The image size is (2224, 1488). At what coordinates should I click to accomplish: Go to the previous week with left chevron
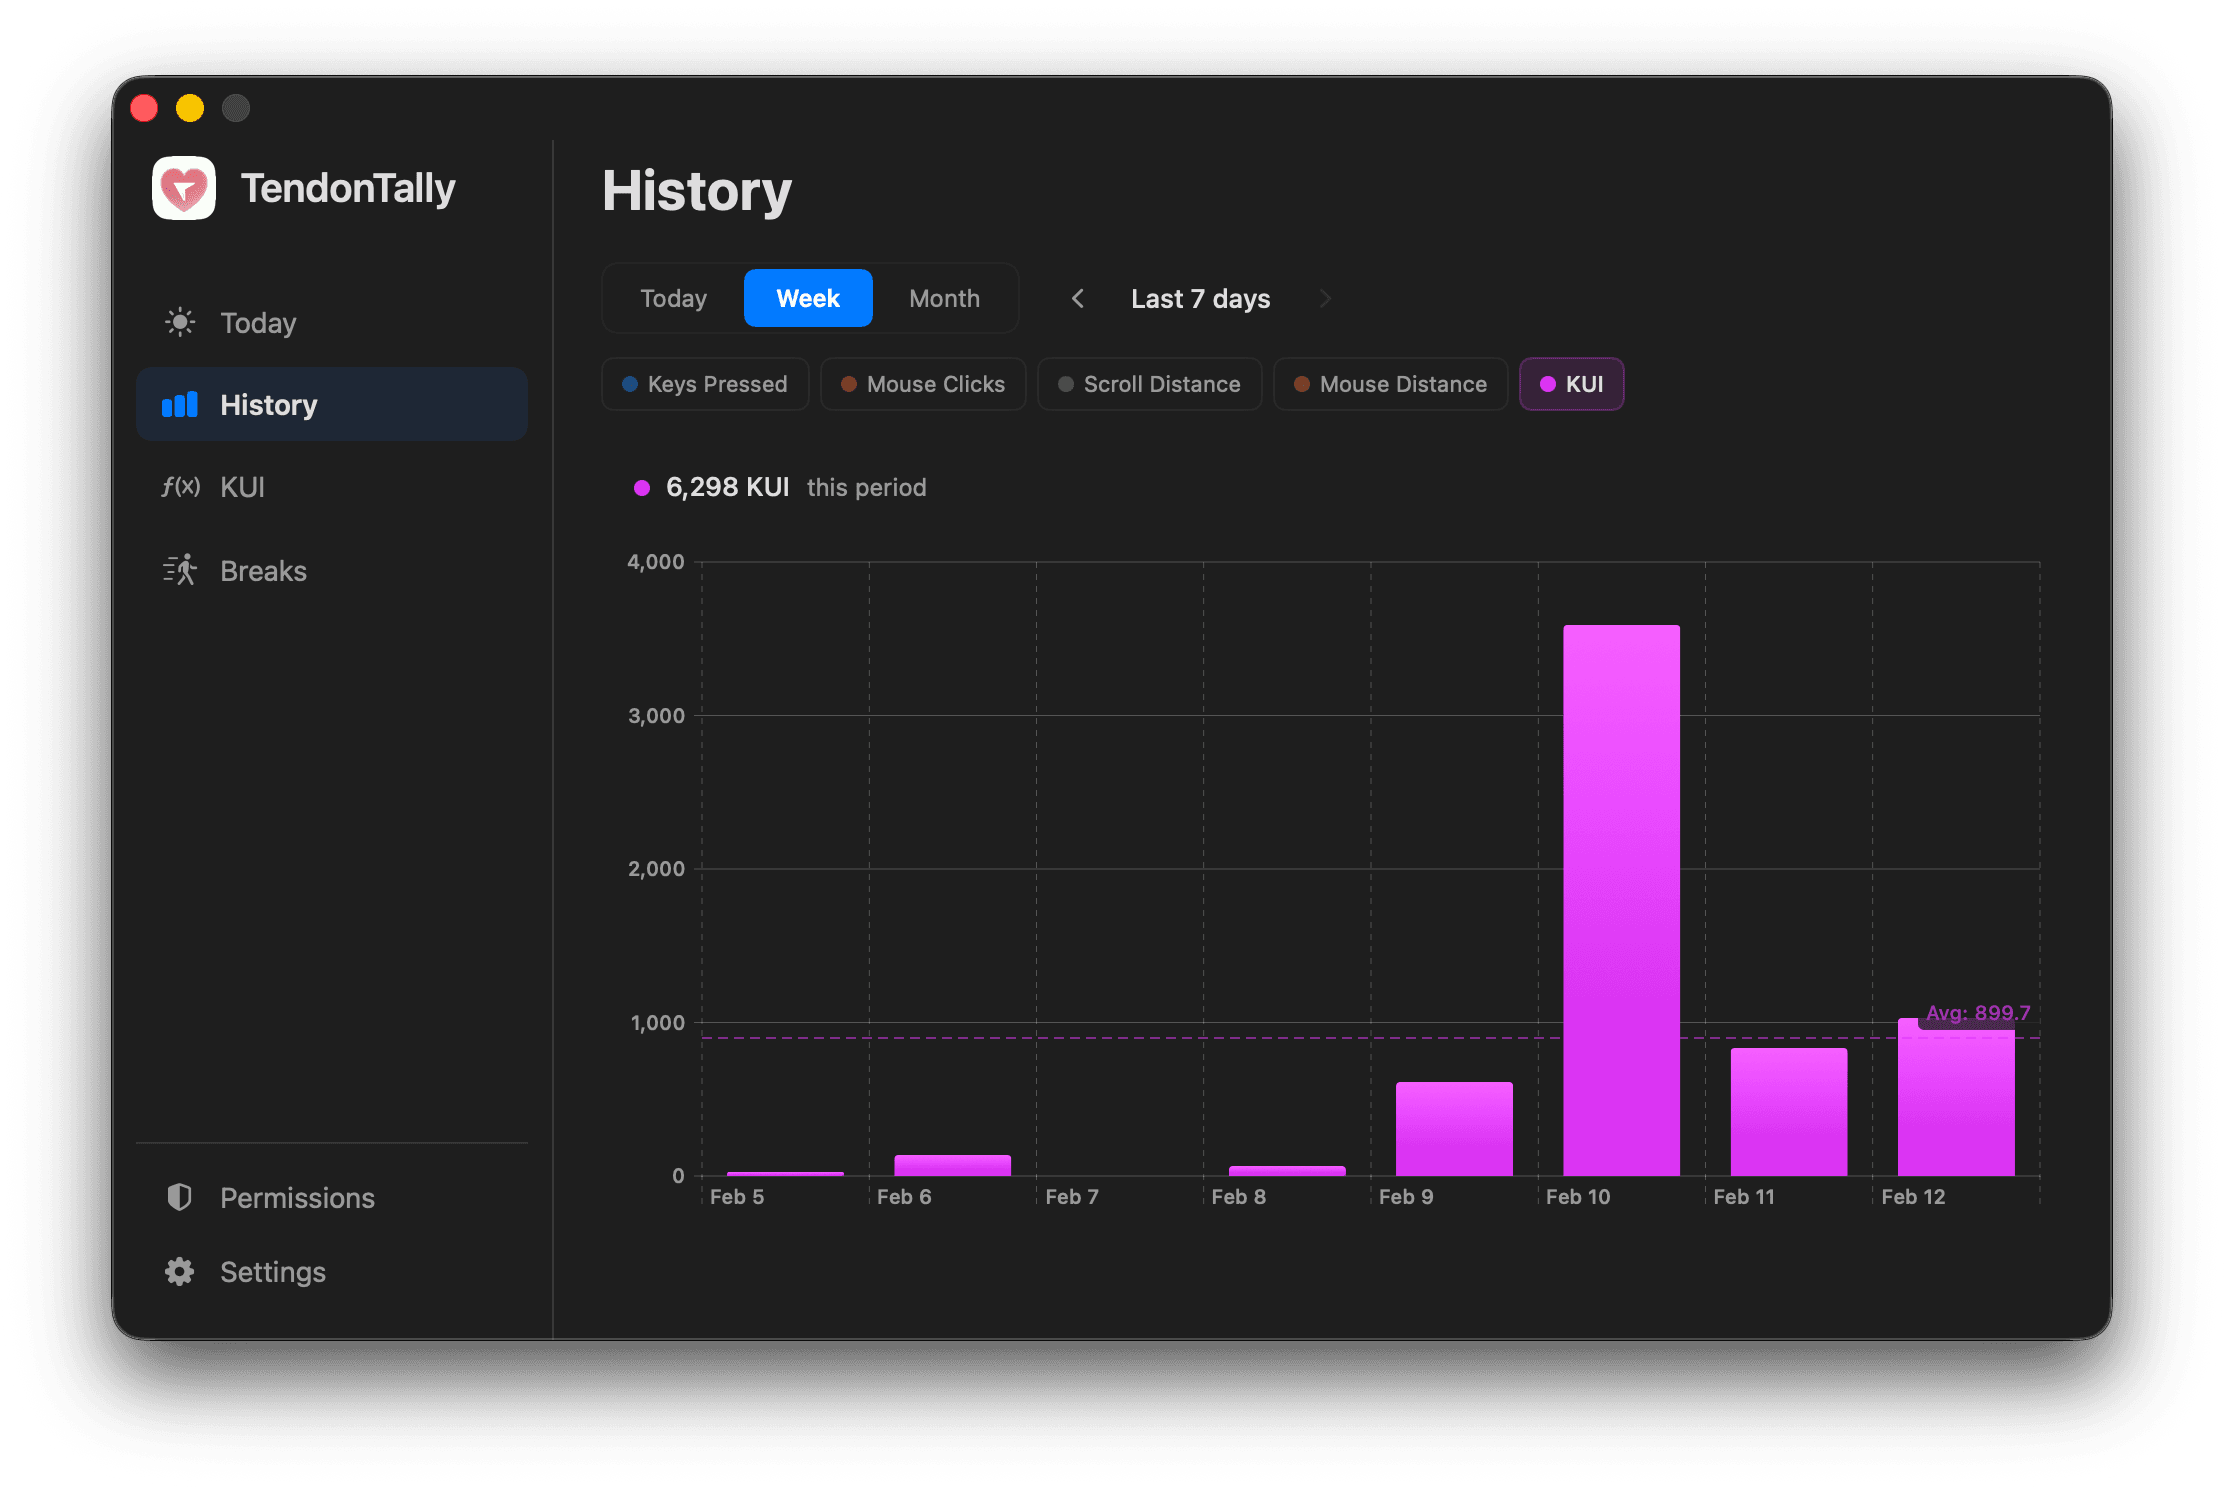(1078, 298)
